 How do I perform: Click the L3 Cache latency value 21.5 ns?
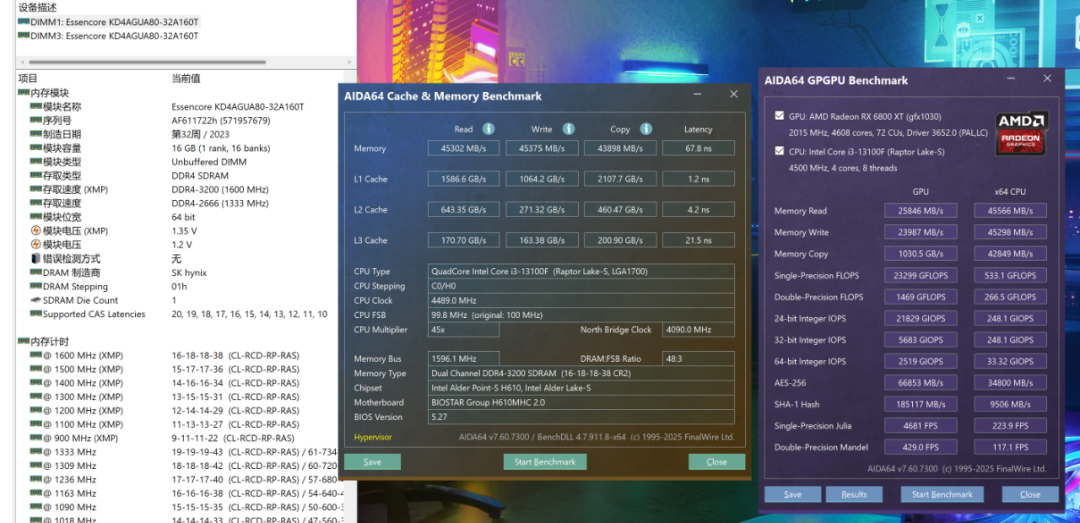(698, 240)
